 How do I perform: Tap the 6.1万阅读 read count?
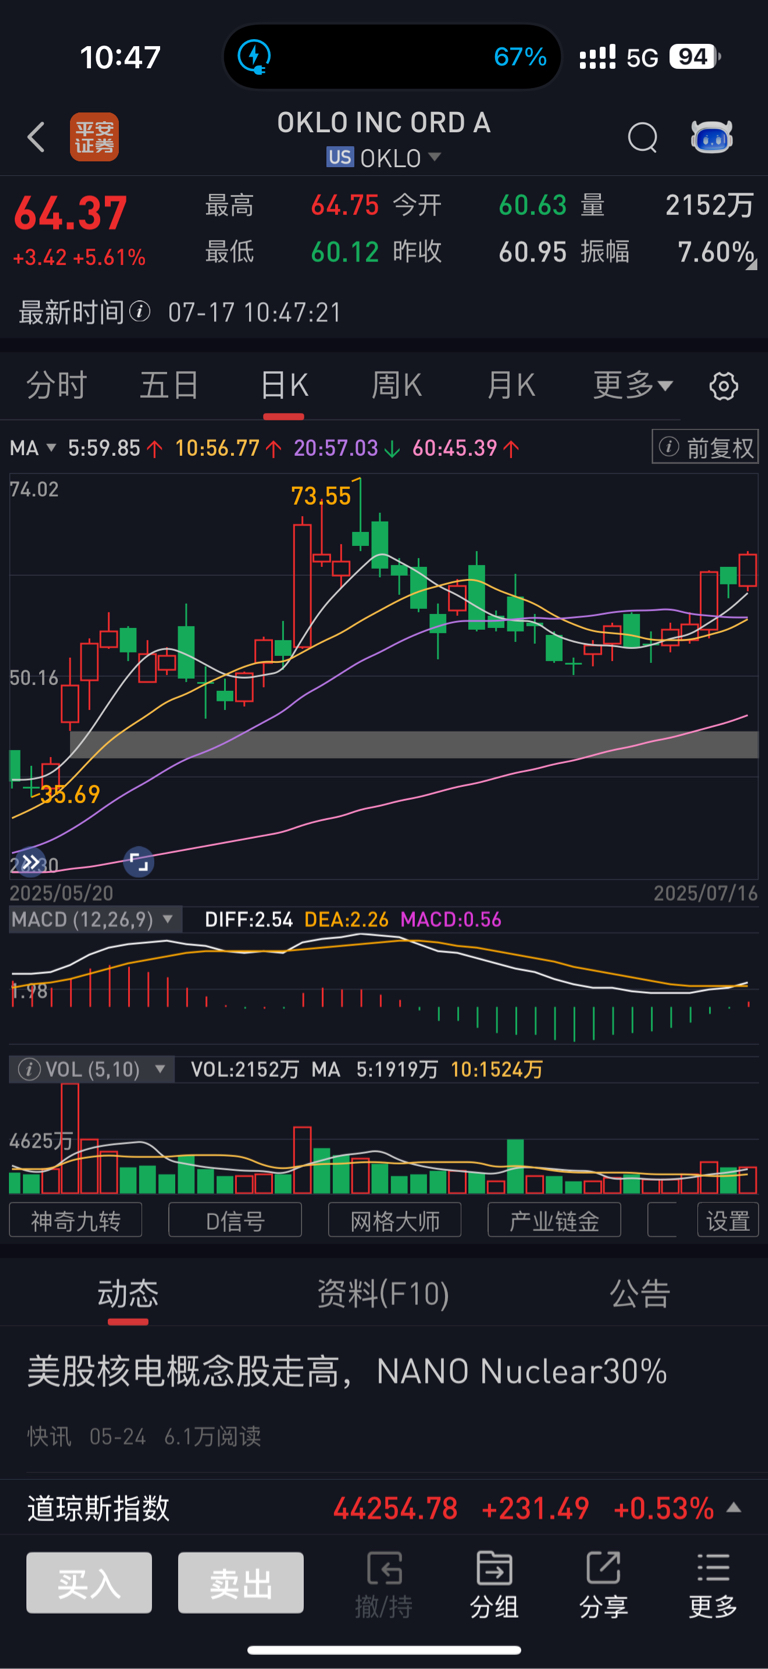pyautogui.click(x=212, y=1436)
